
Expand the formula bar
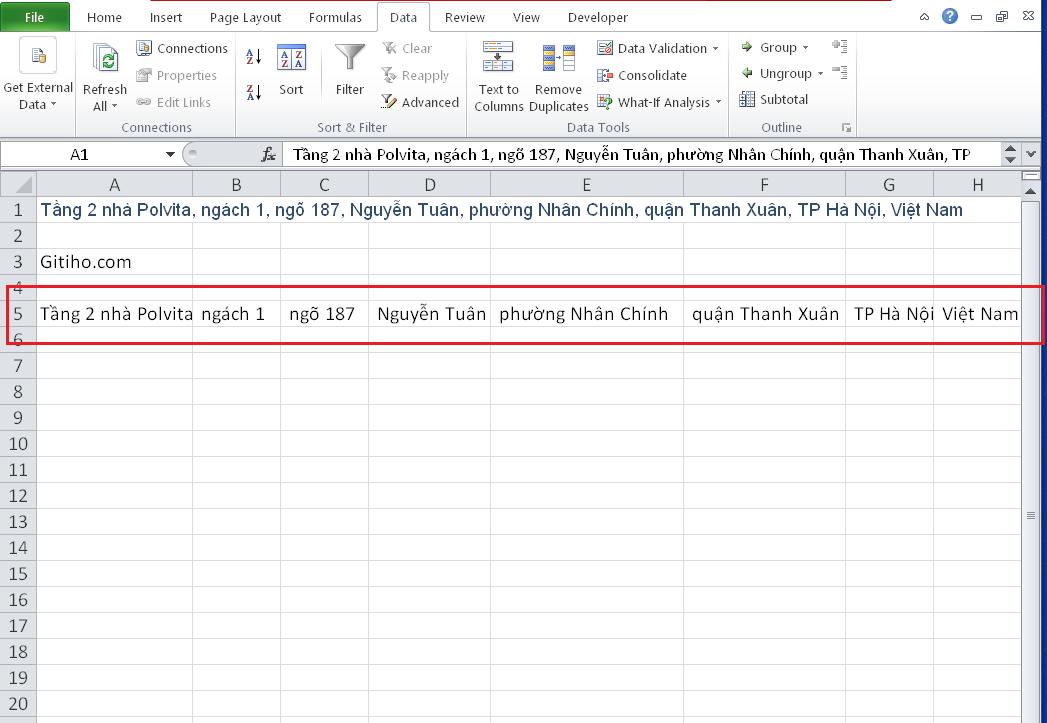[1031, 154]
